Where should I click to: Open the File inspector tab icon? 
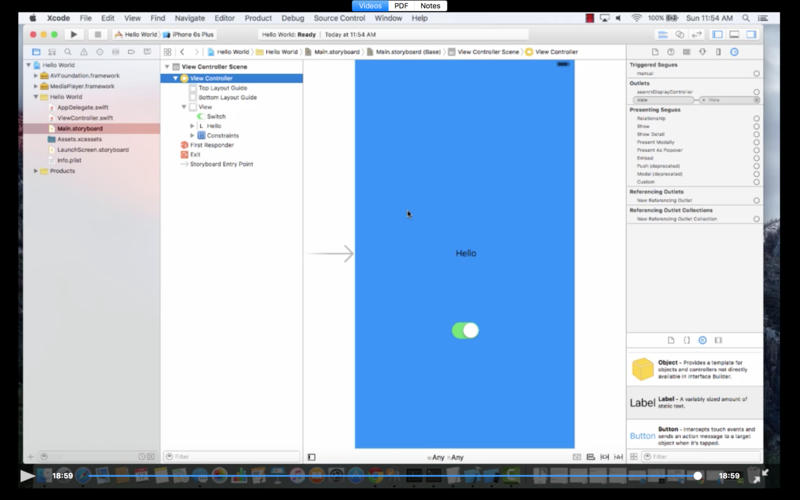point(655,52)
